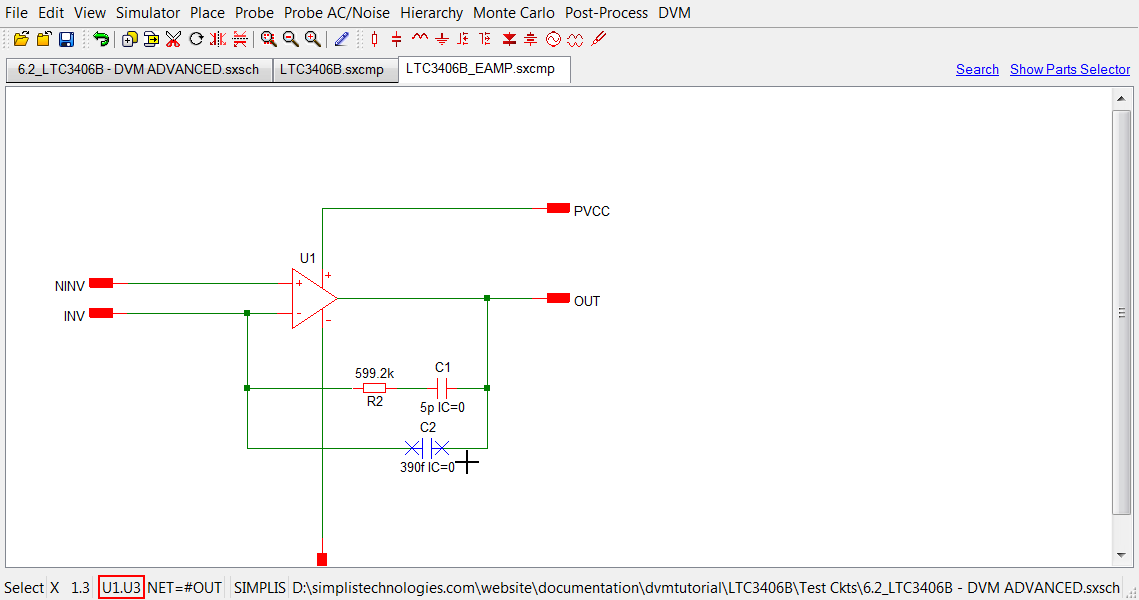Open the Probe AC/Noise menu
This screenshot has height=600, width=1139.
(x=337, y=13)
